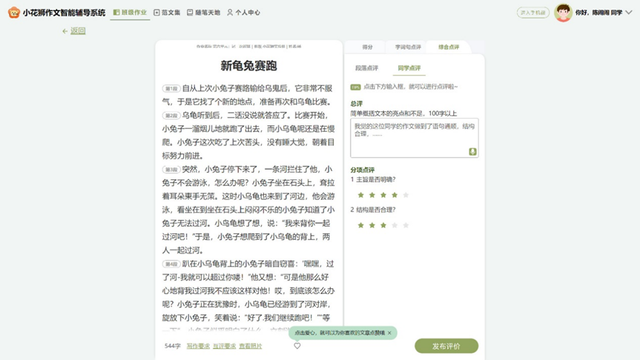Click the 第3段 paragraph tag
Screen dimensions: 640x360
pos(171,169)
